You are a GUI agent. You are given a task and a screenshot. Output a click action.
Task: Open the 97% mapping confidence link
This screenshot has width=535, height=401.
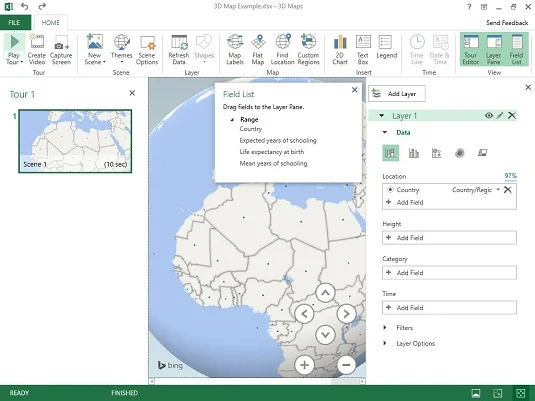pos(510,176)
